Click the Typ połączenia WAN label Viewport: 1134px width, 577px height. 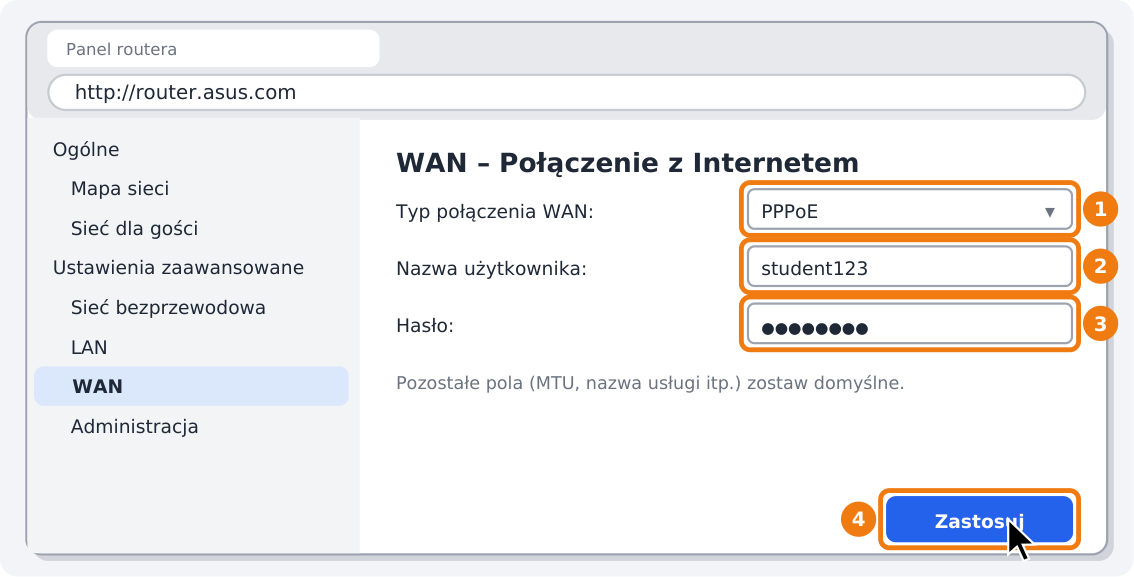[495, 212]
